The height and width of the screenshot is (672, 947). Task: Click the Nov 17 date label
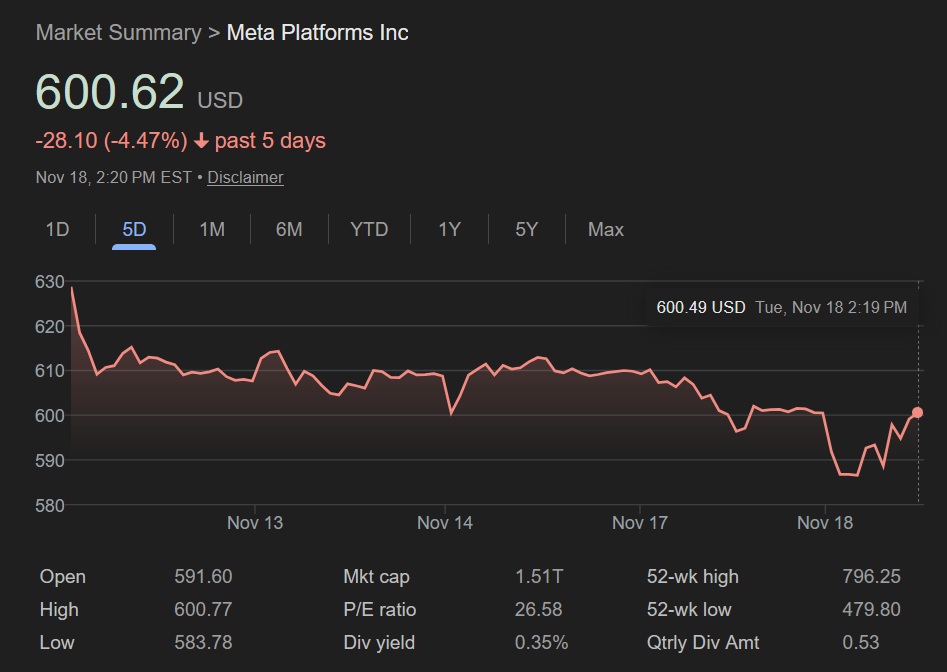pyautogui.click(x=639, y=523)
